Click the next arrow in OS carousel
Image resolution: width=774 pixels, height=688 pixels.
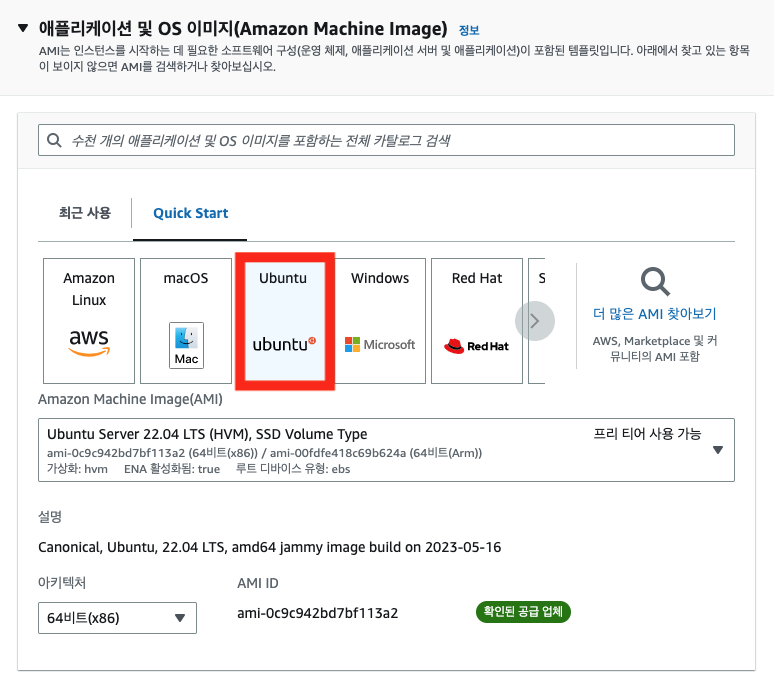(535, 321)
